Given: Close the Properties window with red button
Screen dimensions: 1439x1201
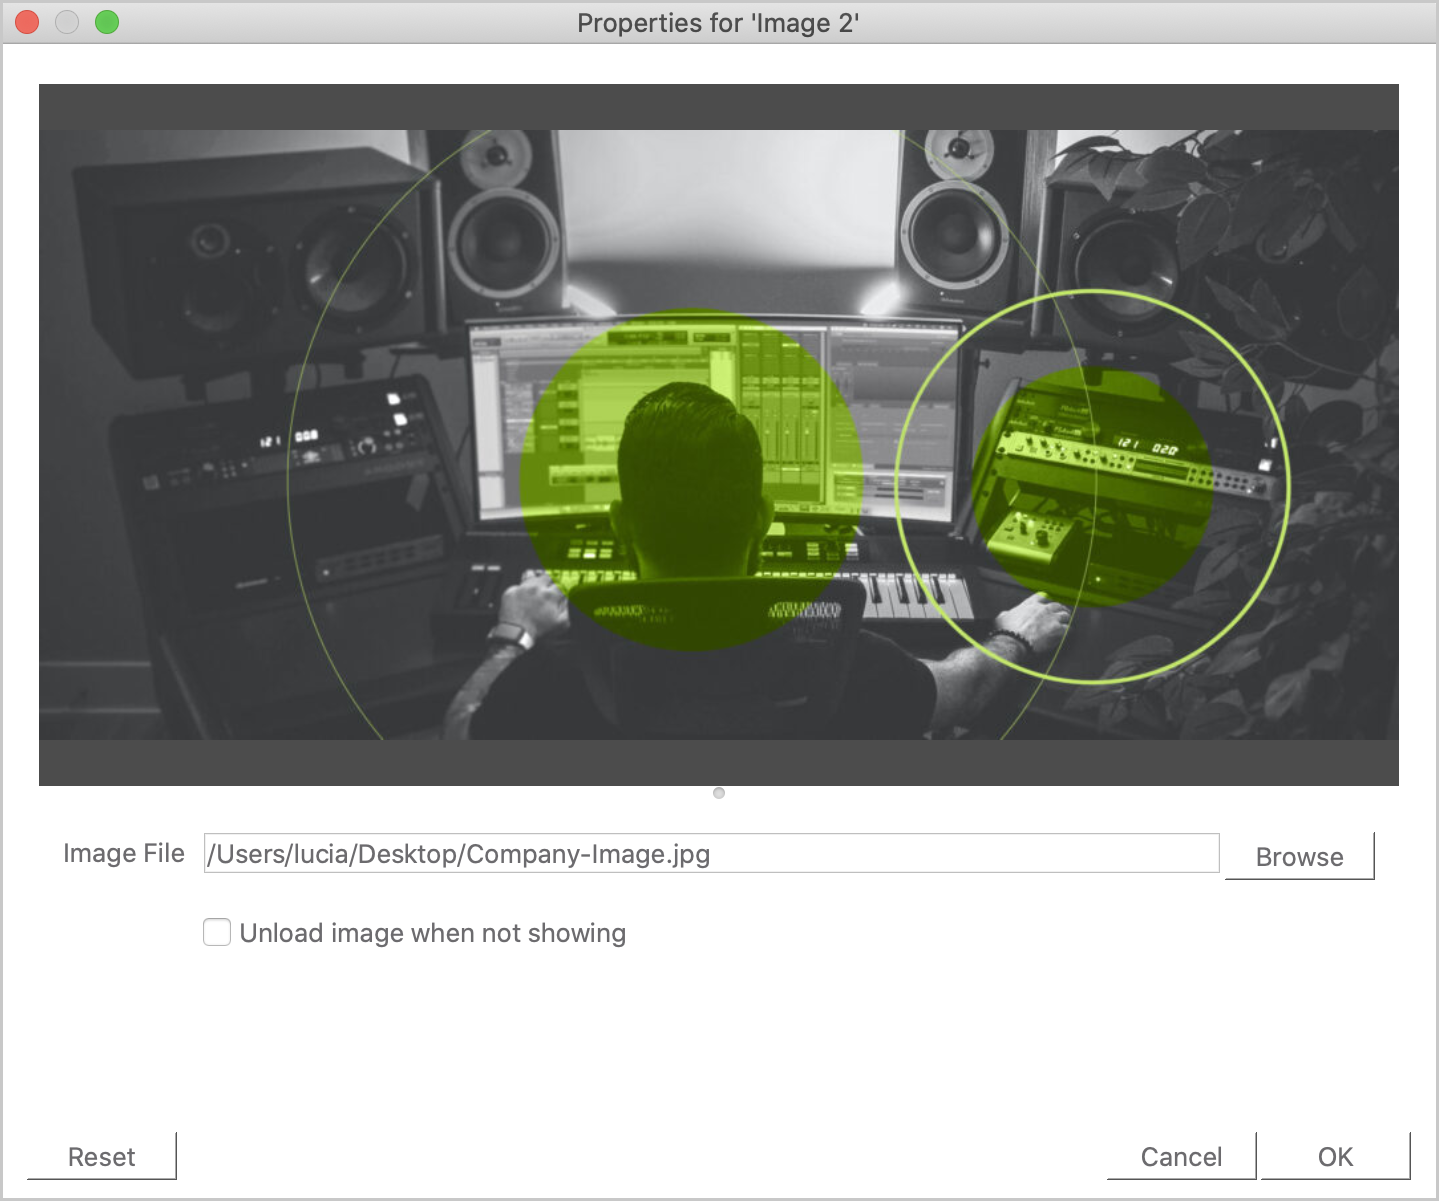Looking at the screenshot, I should (27, 22).
